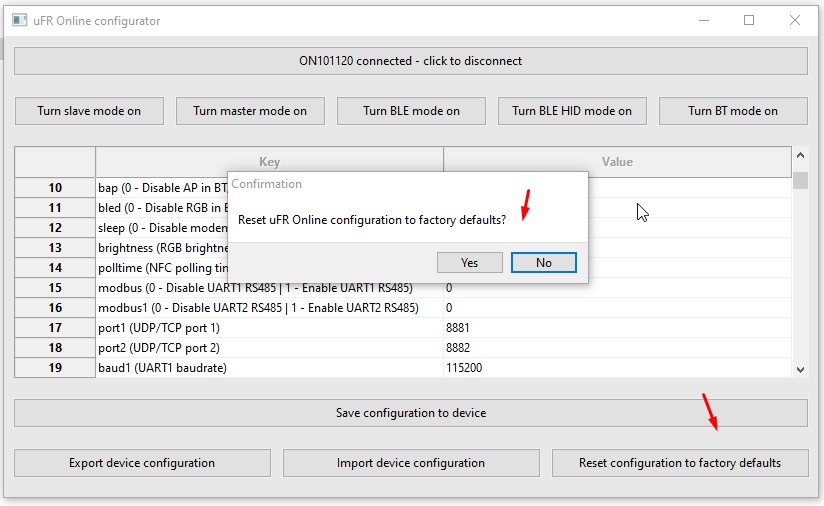This screenshot has width=824, height=506.
Task: Reset configuration to factory defaults button
Action: click(x=680, y=463)
